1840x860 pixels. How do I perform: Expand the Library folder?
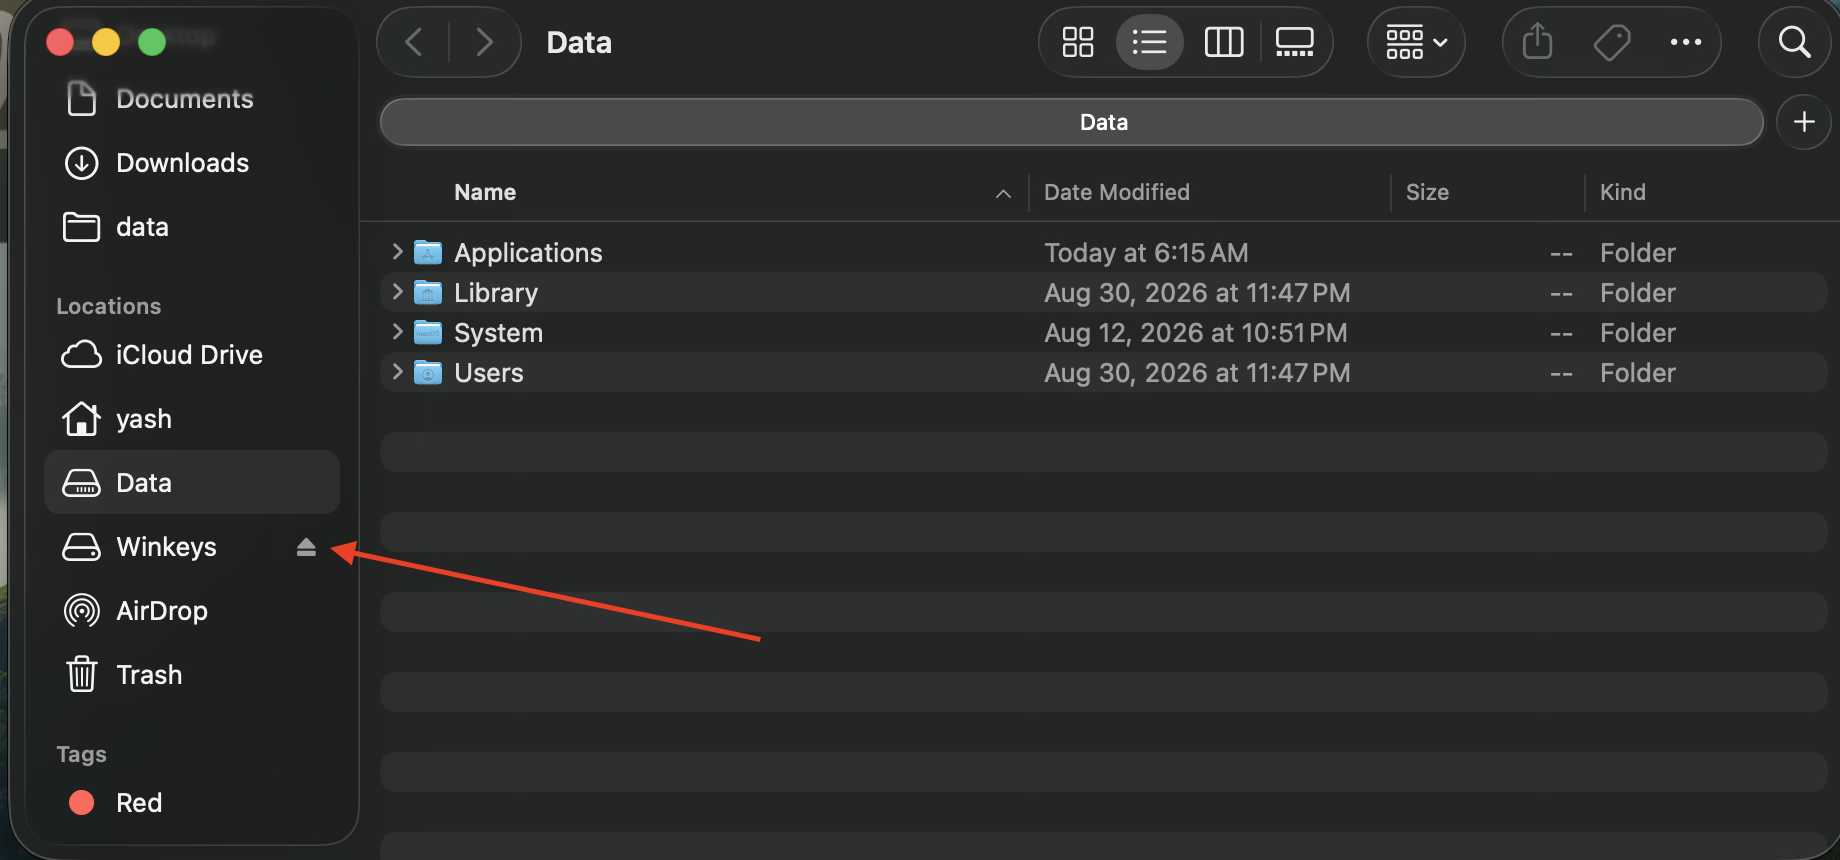tap(397, 292)
